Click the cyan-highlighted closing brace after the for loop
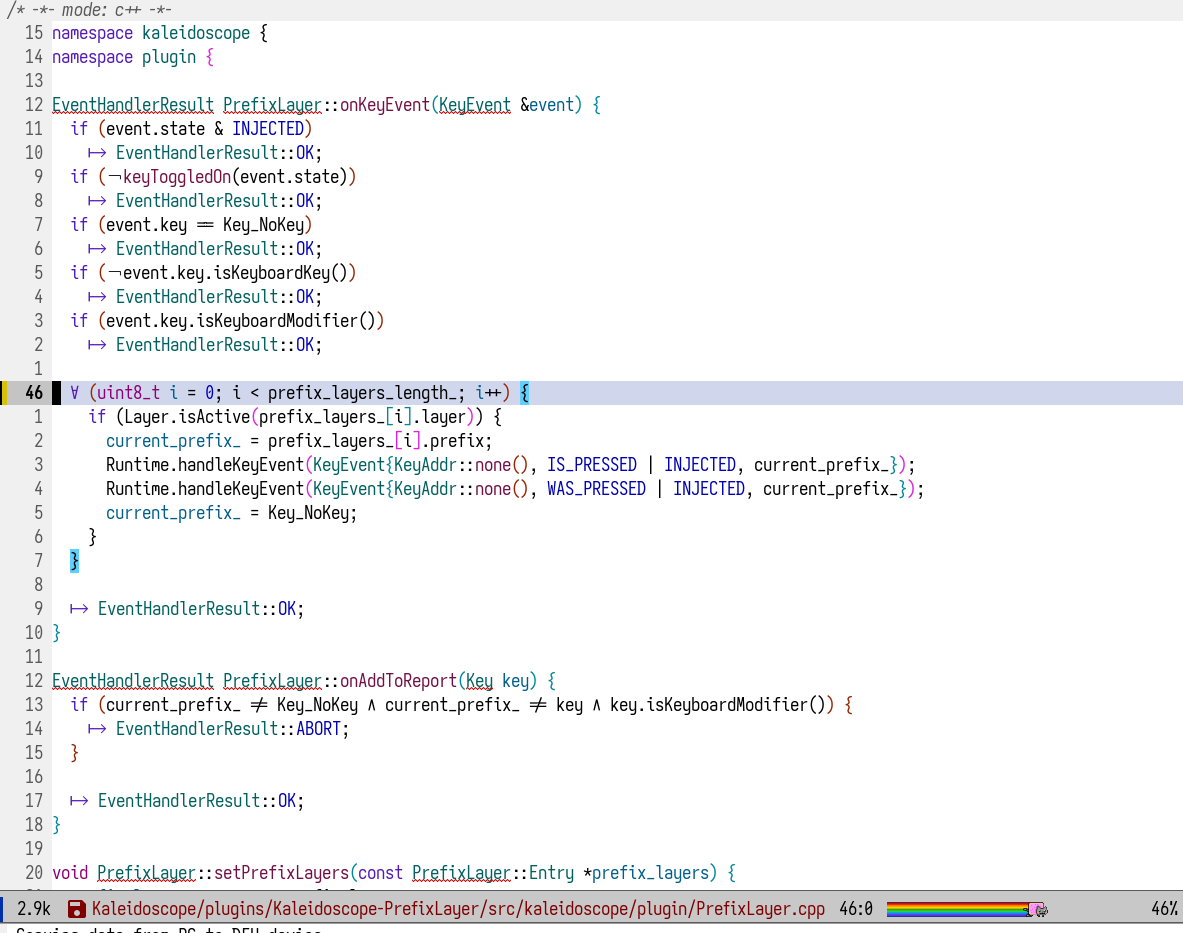 click(73, 560)
